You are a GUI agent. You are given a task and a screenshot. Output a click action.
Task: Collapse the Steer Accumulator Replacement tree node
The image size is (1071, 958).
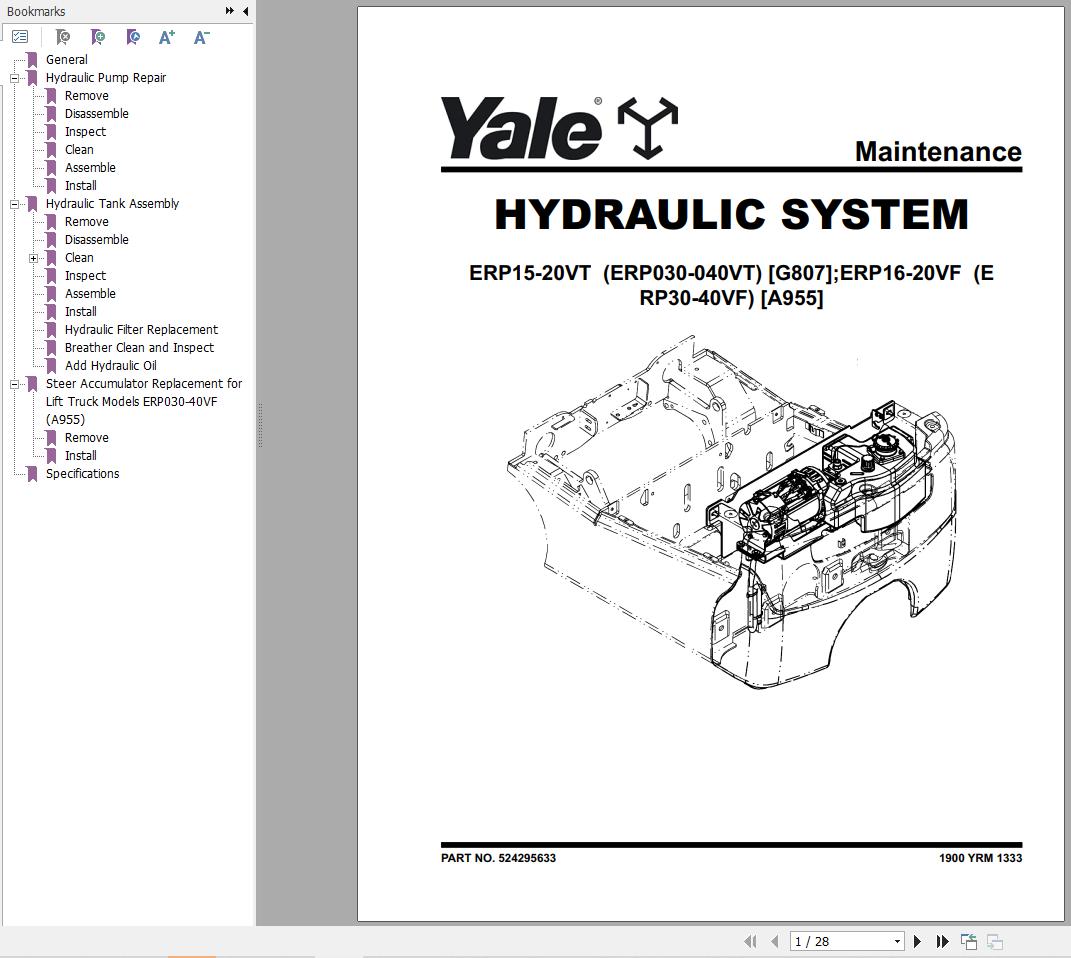[x=14, y=384]
